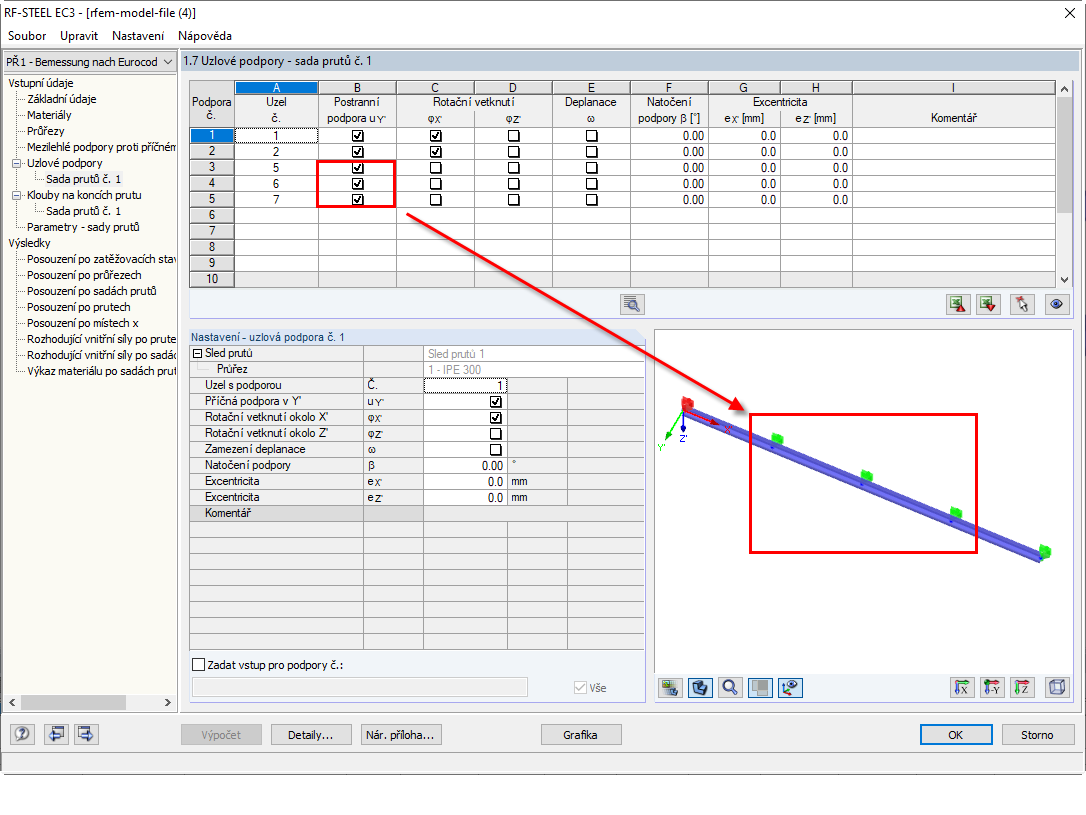This screenshot has width=1086, height=815.
Task: Collapse Uzlové podpory tree node
Action: (17, 163)
